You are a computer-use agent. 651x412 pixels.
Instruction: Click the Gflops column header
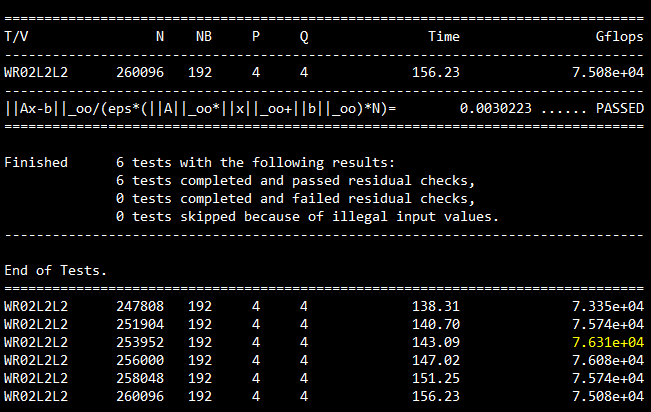(619, 36)
